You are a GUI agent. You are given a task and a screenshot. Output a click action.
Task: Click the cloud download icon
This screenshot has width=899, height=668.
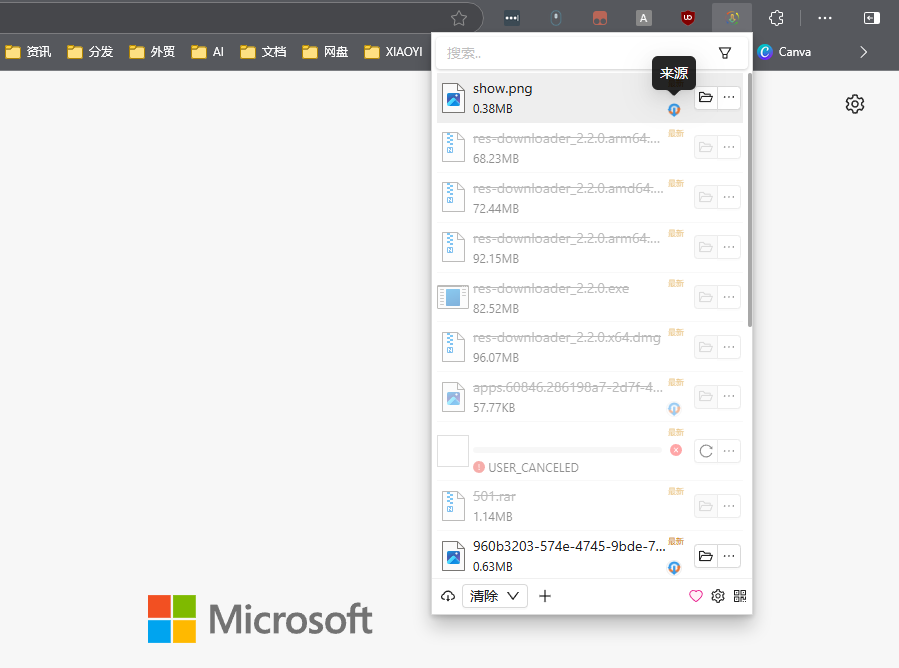click(448, 596)
